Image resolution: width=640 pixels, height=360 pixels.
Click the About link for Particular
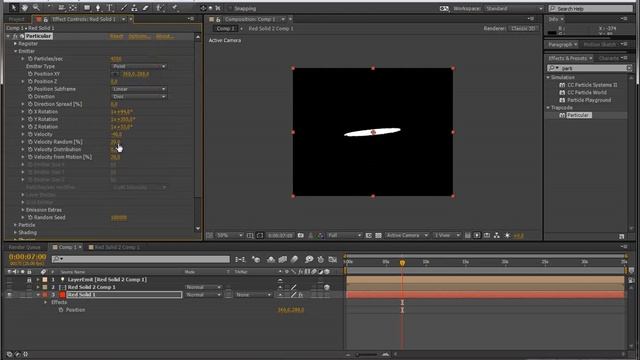[164, 36]
